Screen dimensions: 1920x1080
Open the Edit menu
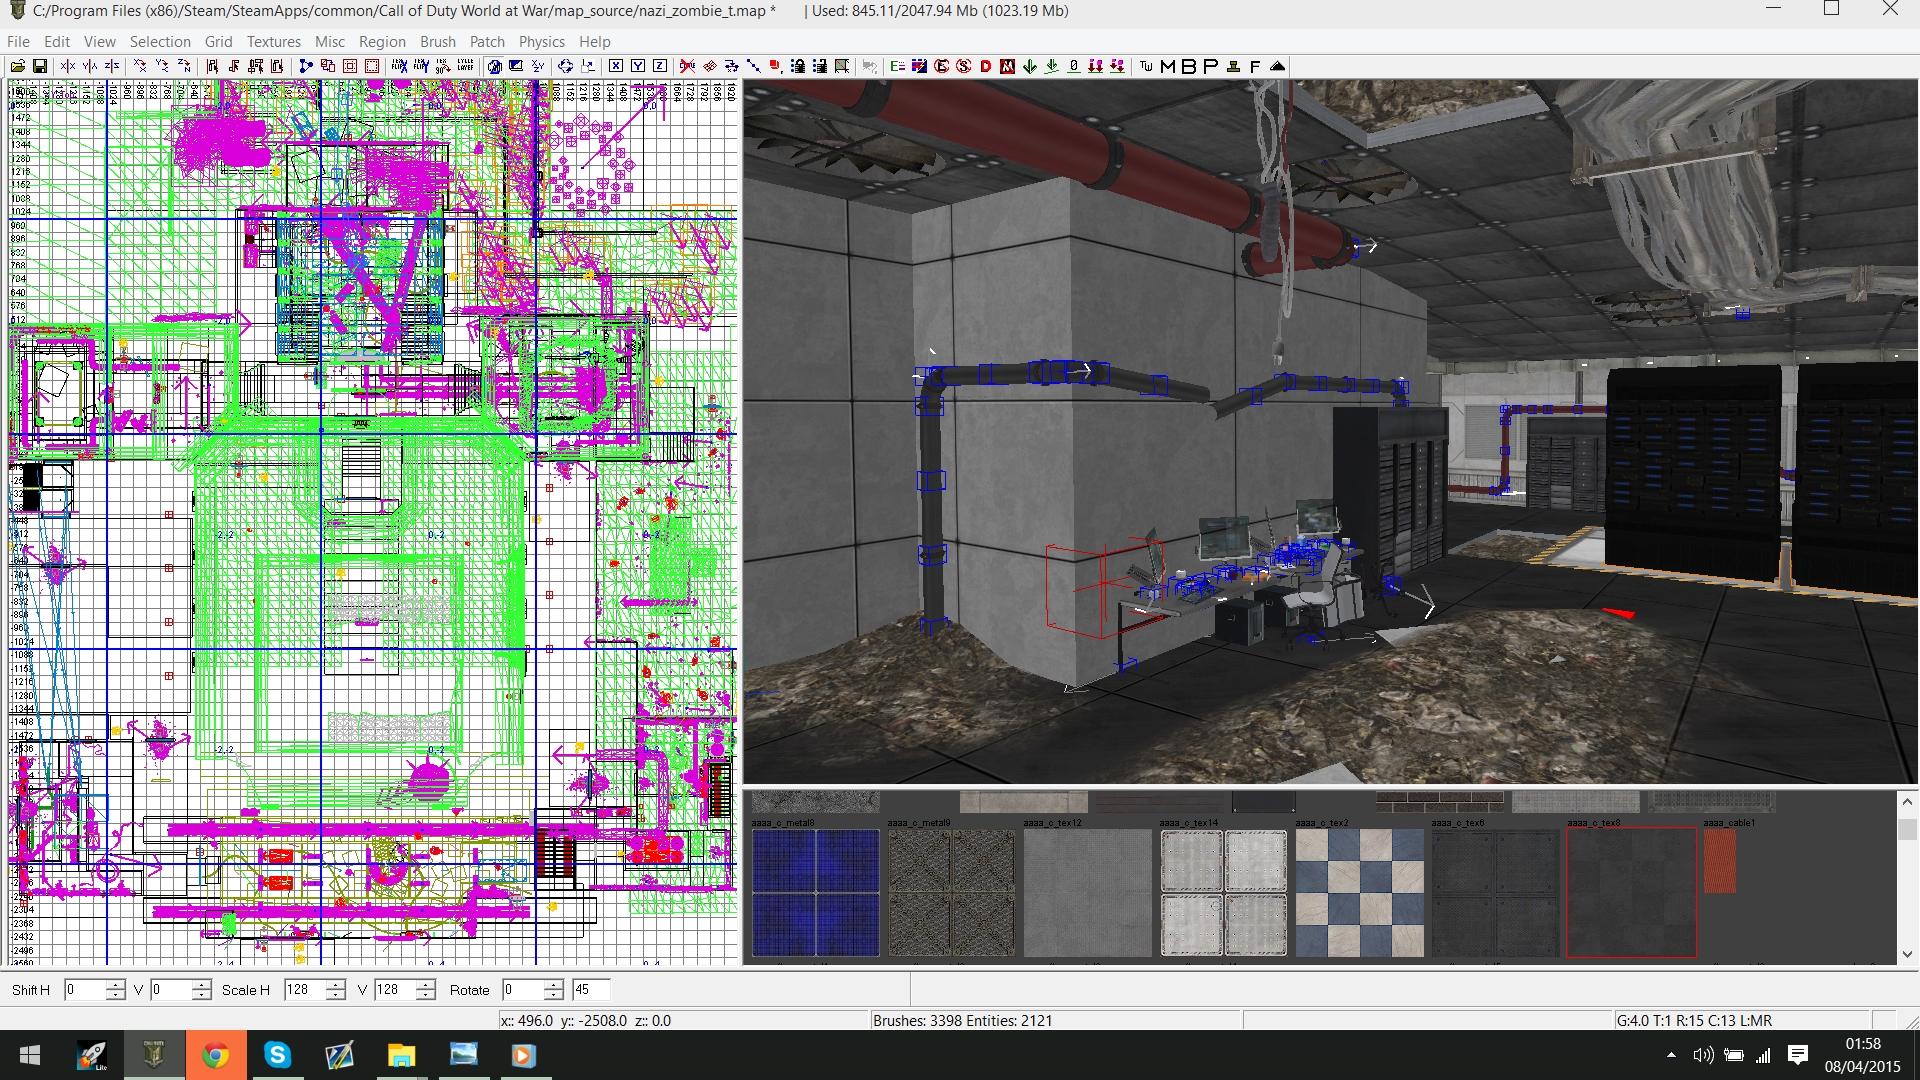[x=57, y=41]
